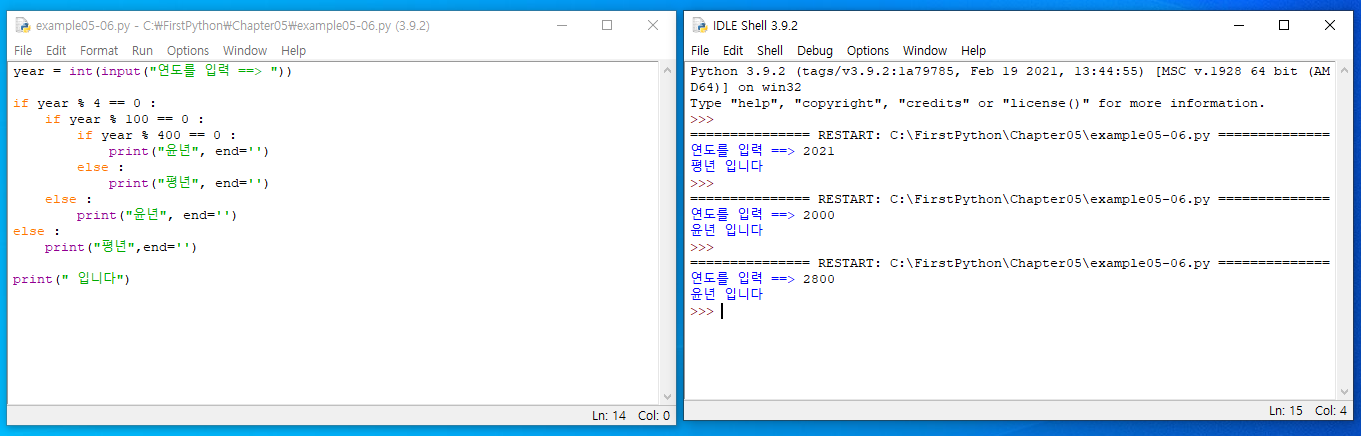Viewport: 1361px width, 436px height.
Task: Open Help menu in editor window
Action: coord(293,51)
